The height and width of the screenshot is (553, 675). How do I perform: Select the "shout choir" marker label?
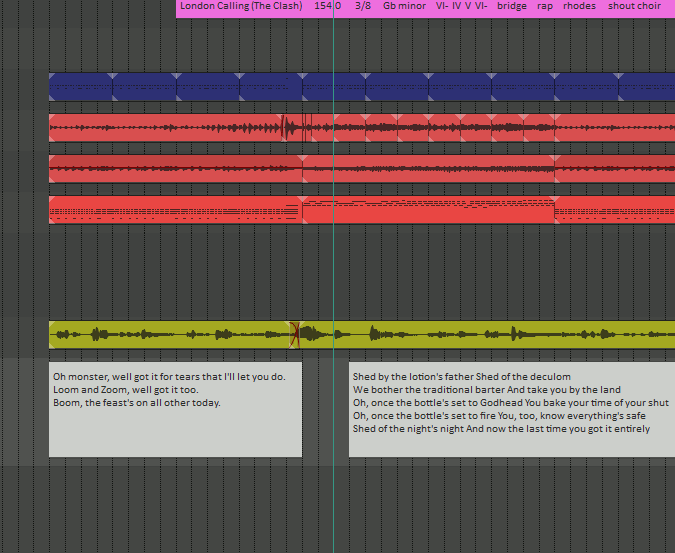click(x=634, y=7)
